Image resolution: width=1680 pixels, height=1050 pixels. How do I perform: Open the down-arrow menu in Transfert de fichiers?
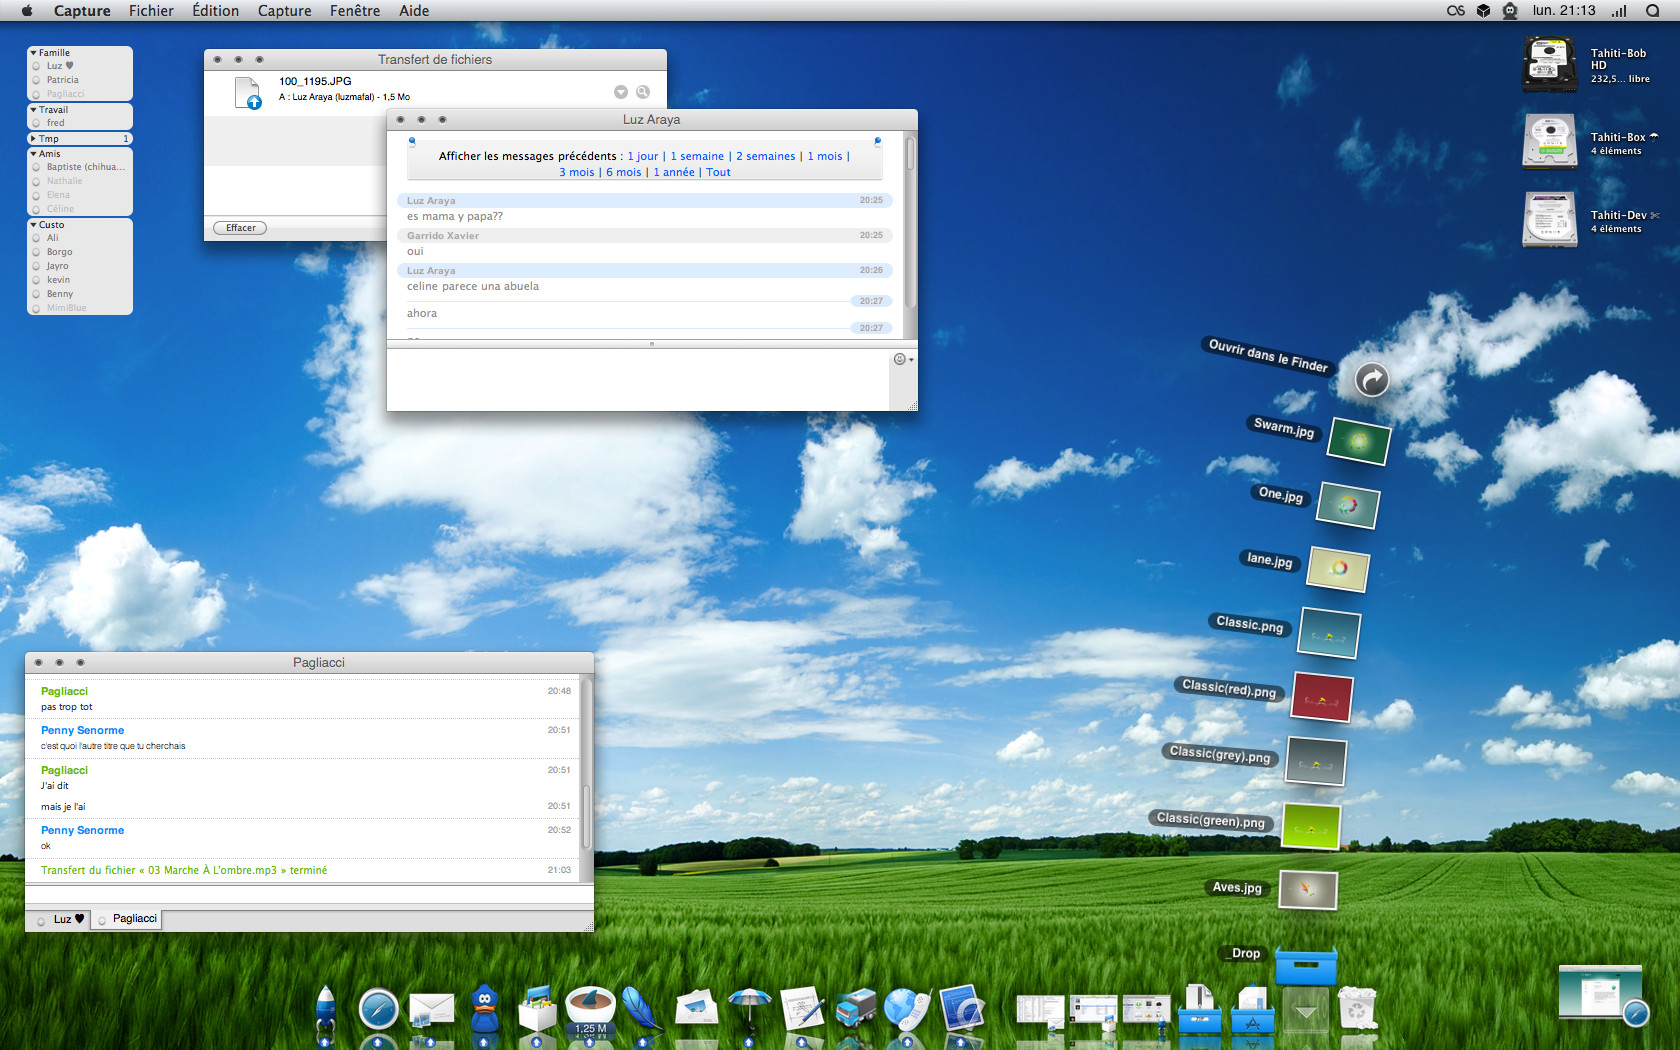pos(621,92)
